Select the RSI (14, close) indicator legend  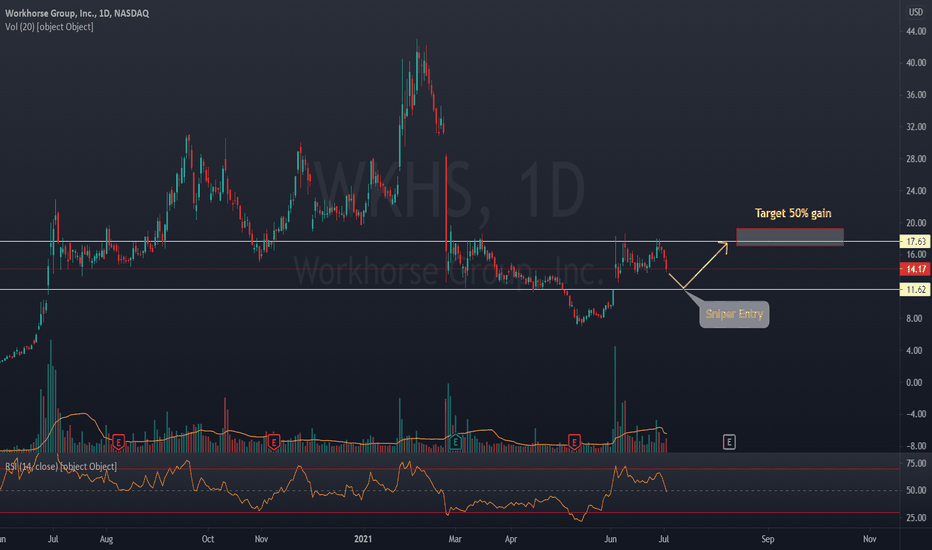61,466
